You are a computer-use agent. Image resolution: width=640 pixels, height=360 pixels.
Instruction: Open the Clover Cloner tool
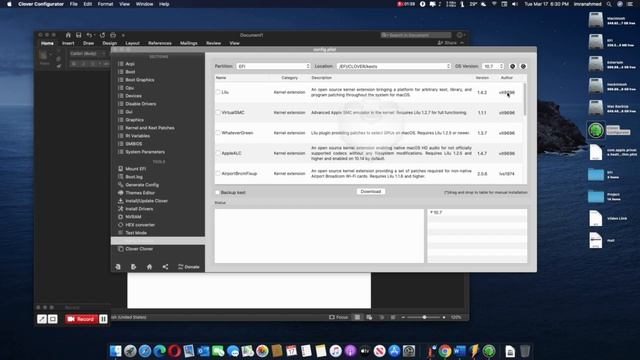(x=139, y=249)
